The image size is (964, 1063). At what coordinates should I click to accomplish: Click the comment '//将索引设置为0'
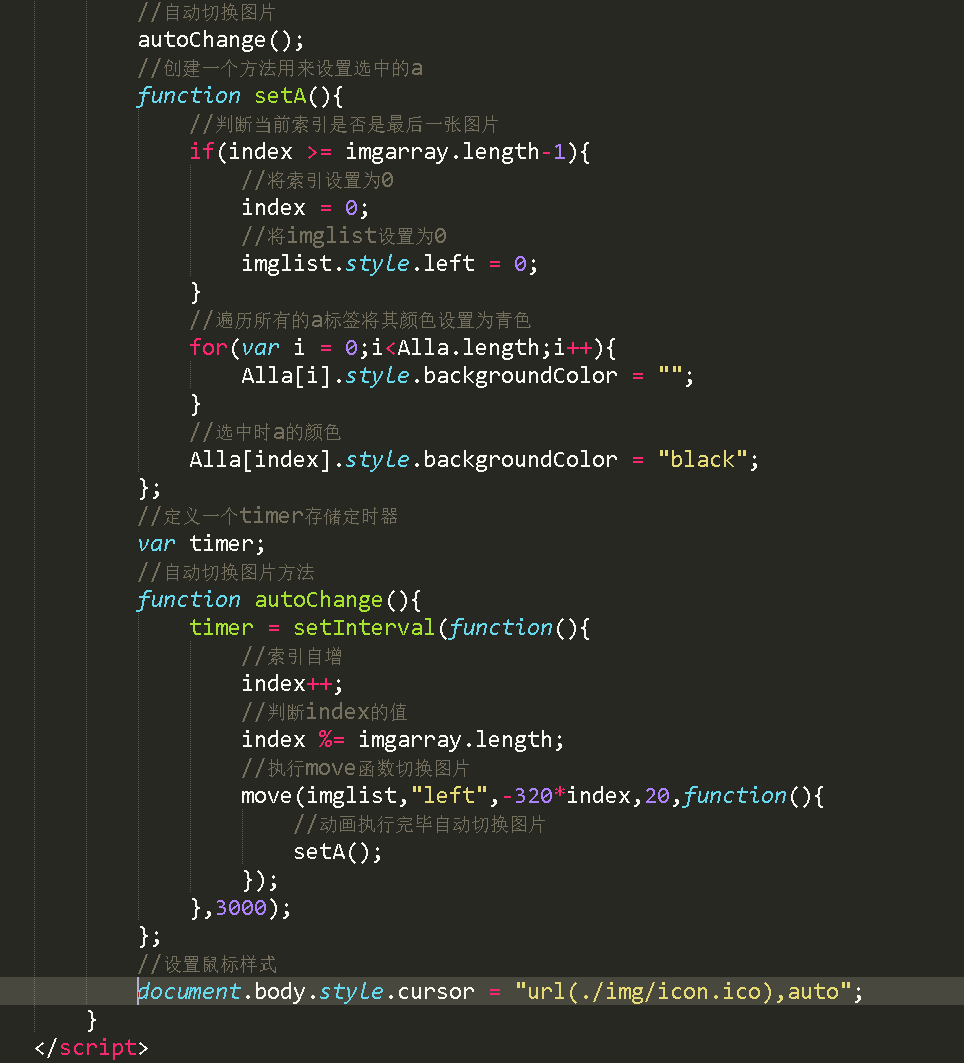(317, 180)
